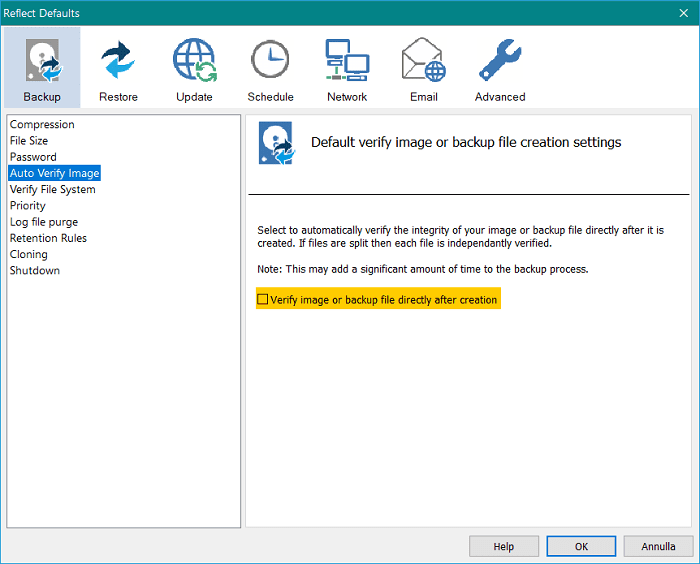Click the backup disk icon beside heading
The width and height of the screenshot is (700, 564).
[x=276, y=143]
